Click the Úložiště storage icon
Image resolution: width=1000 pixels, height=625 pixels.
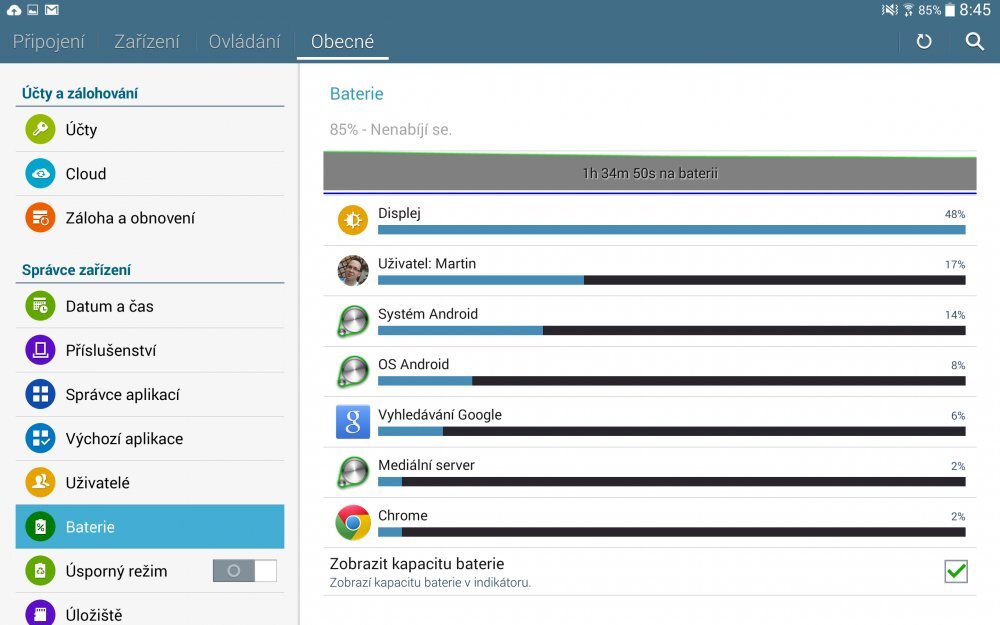pyautogui.click(x=40, y=614)
